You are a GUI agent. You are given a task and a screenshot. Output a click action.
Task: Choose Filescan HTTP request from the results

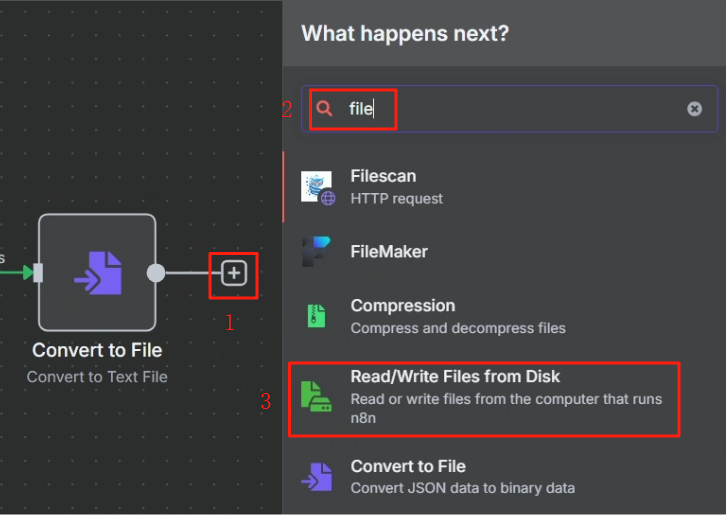click(x=504, y=187)
